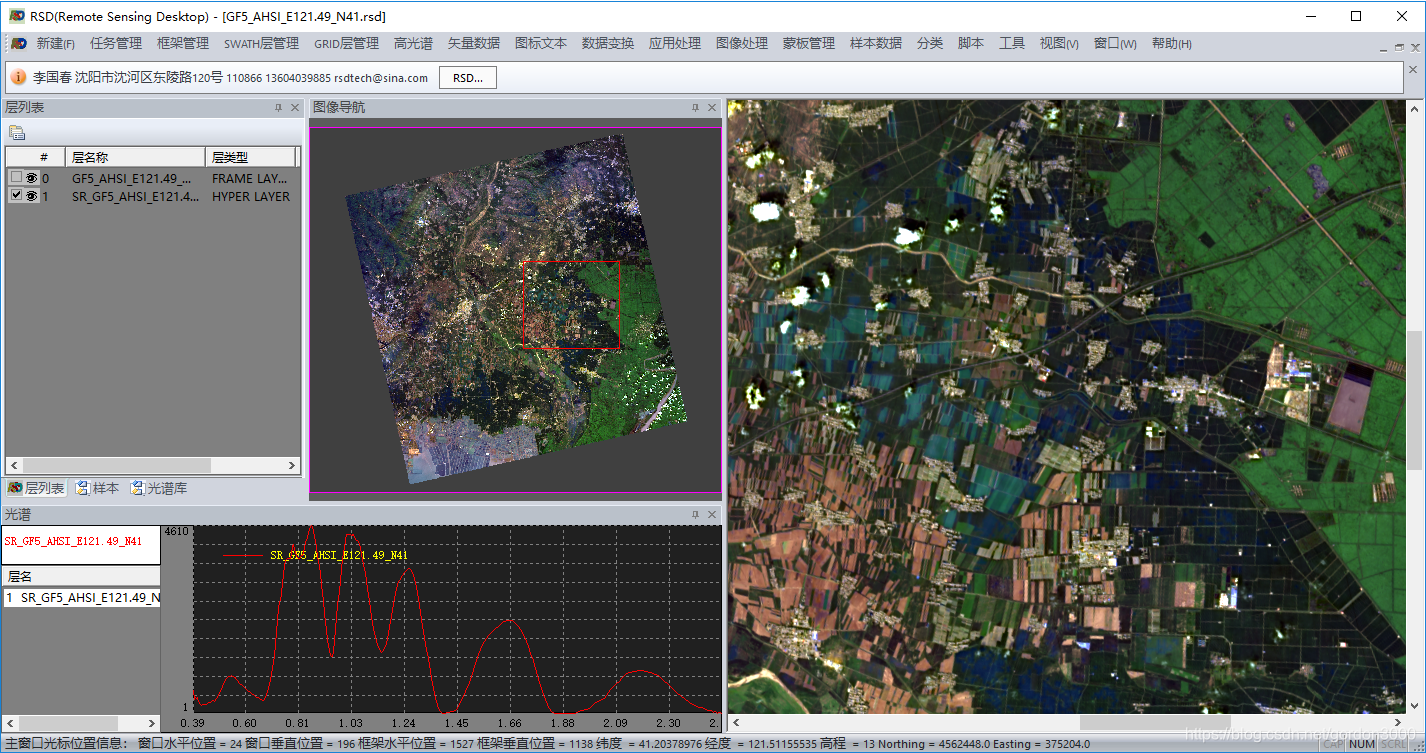Screen dimensions: 1426x753
Task: Click yellow legend SR_GF5_AHSI_E121.49_N41 in chart
Action: (339, 555)
